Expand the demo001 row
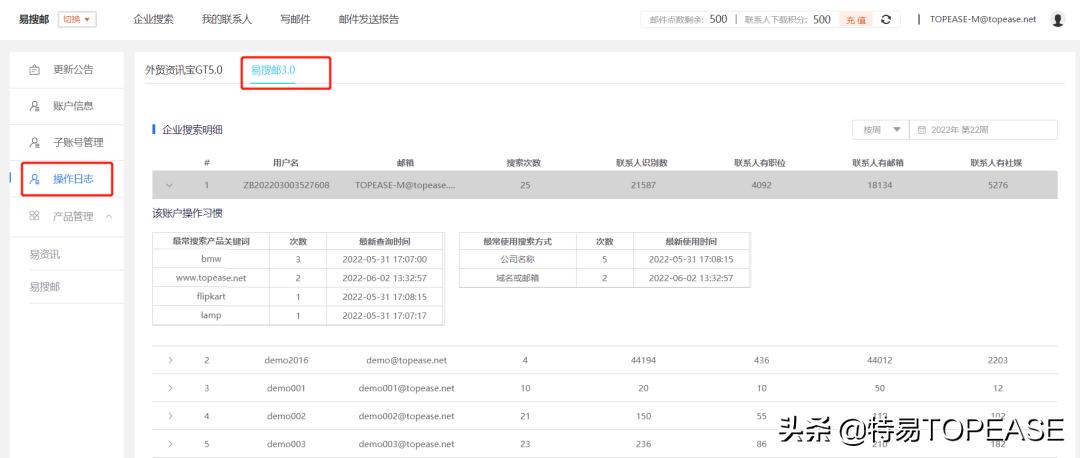The width and height of the screenshot is (1080, 458). point(169,388)
